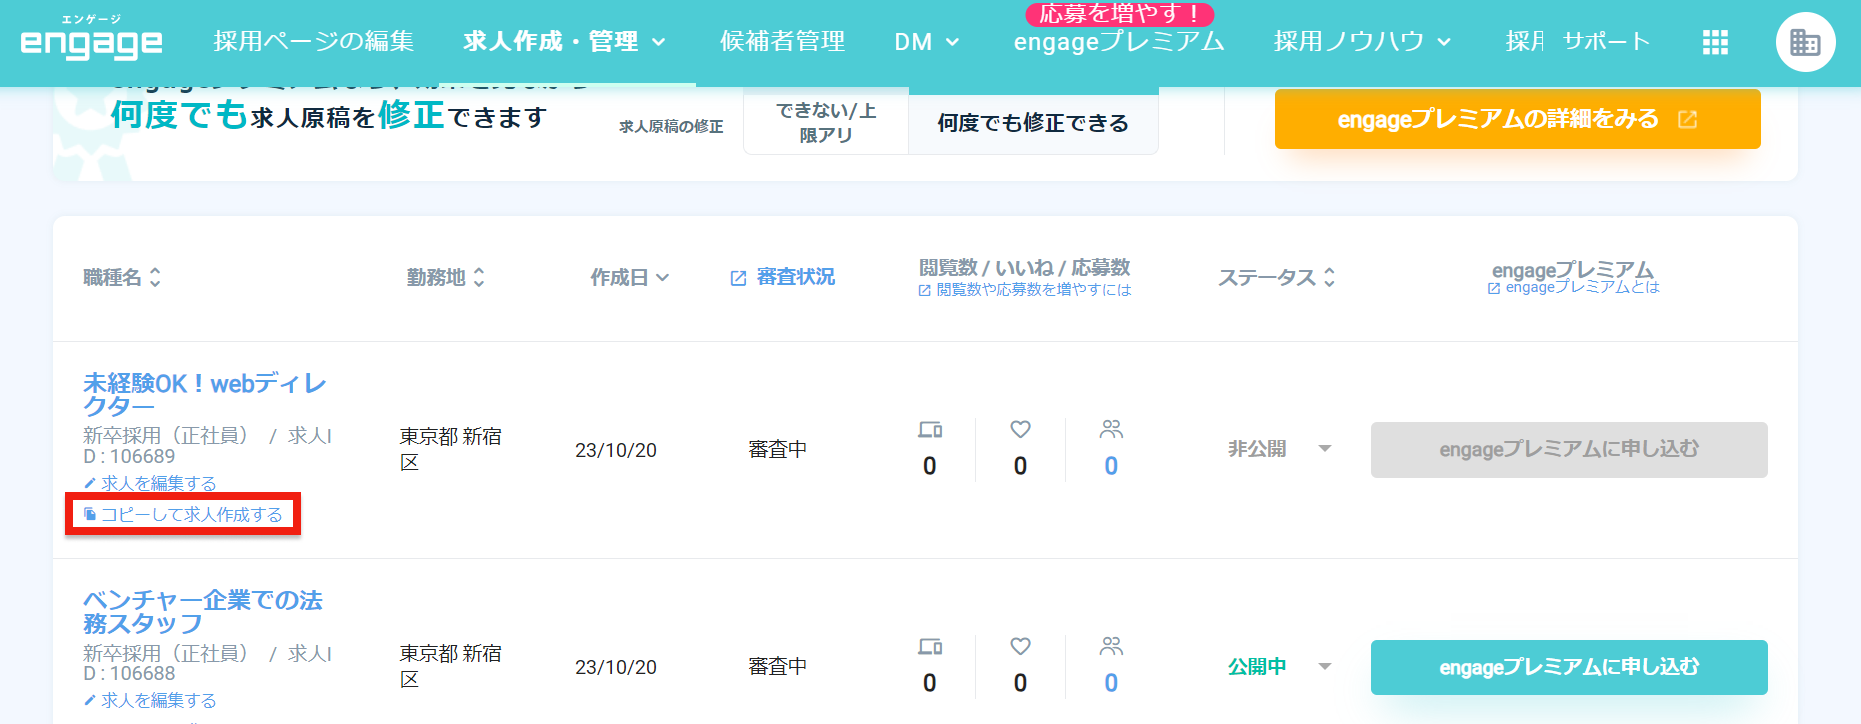Open the 未経験OK！webディレクター job title
The image size is (1861, 724).
[205, 395]
